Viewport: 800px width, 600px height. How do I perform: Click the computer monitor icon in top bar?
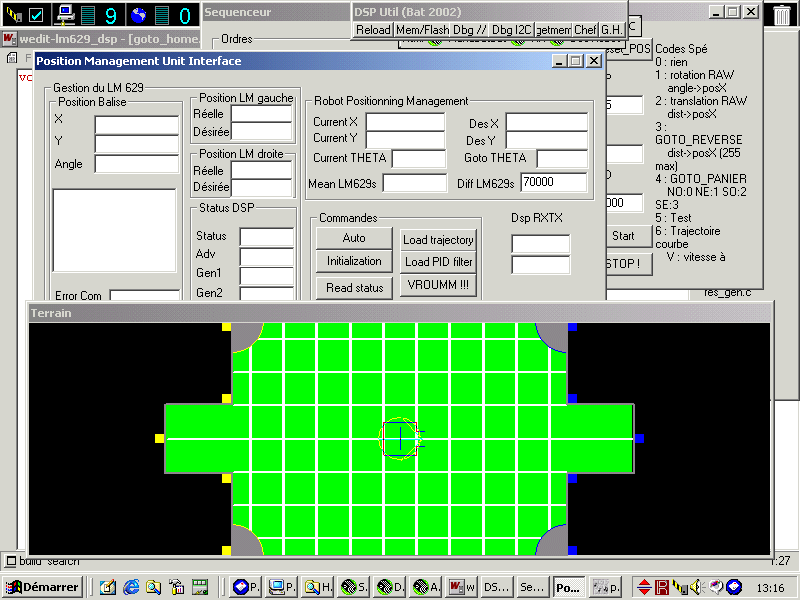pyautogui.click(x=66, y=14)
